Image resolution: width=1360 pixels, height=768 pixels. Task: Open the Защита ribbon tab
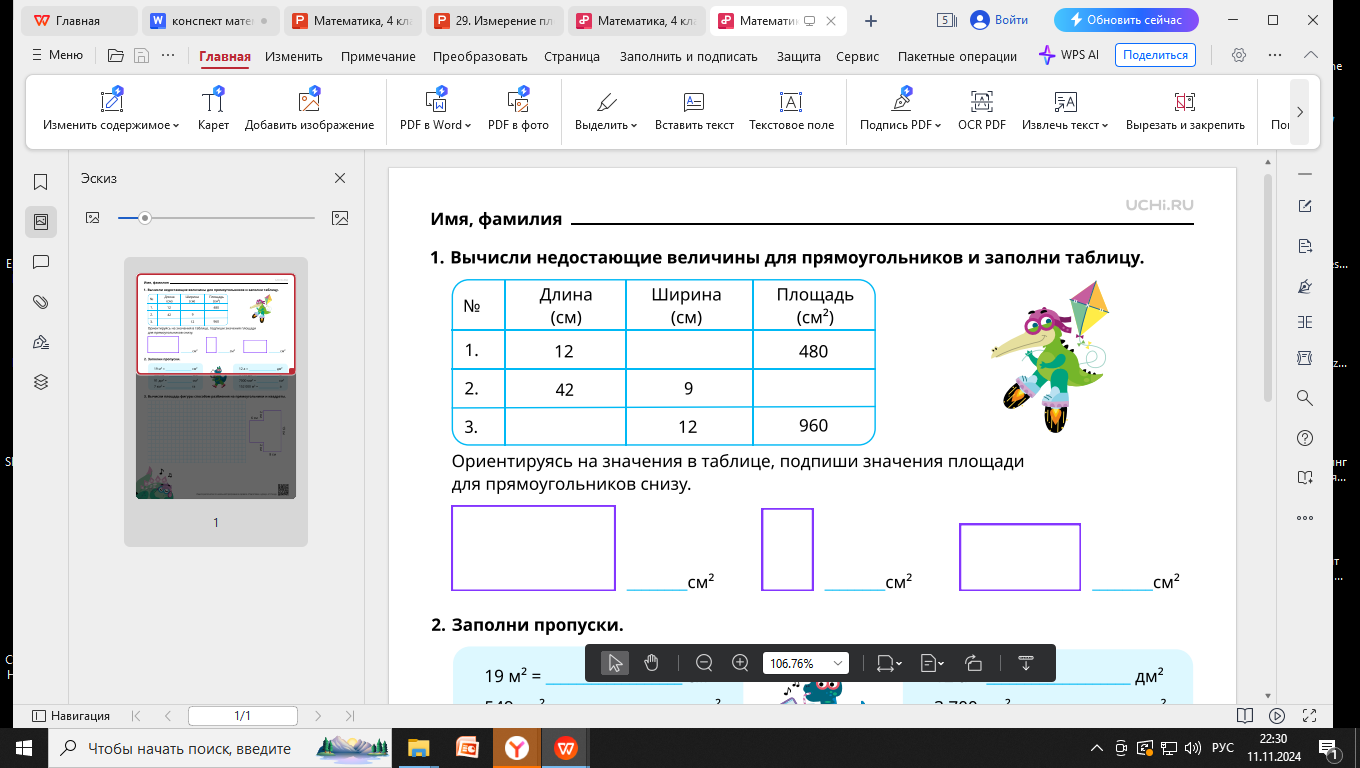pos(798,57)
